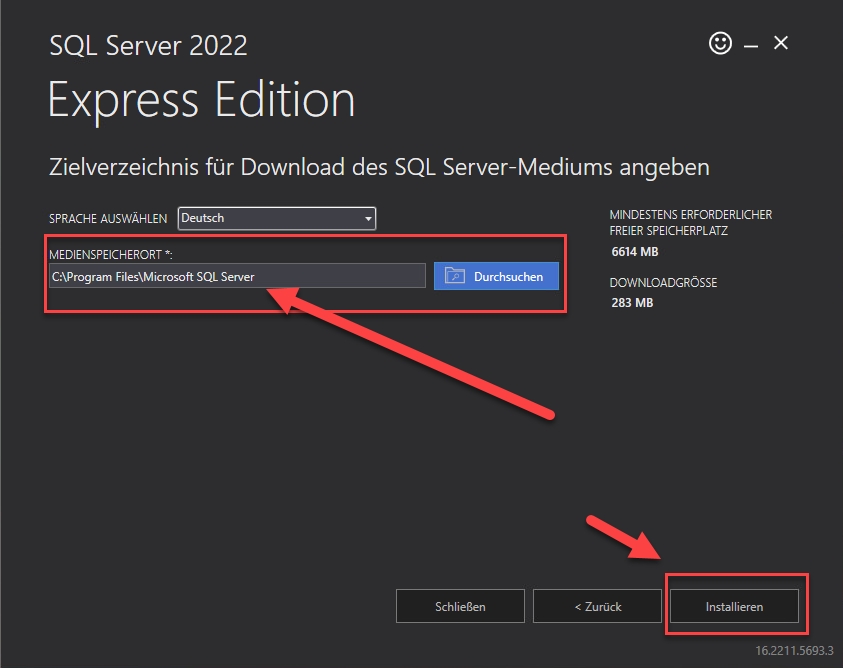Click the smiley feedback icon
843x668 pixels.
click(720, 43)
